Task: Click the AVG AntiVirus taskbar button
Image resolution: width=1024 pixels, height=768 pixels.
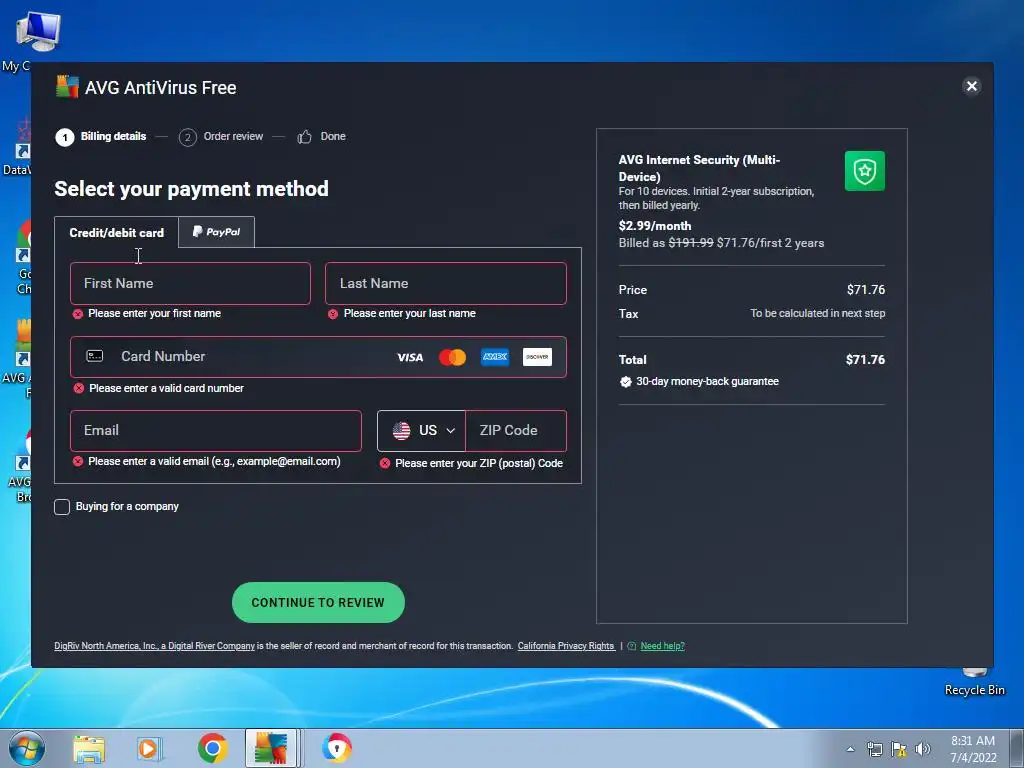Action: tap(272, 748)
